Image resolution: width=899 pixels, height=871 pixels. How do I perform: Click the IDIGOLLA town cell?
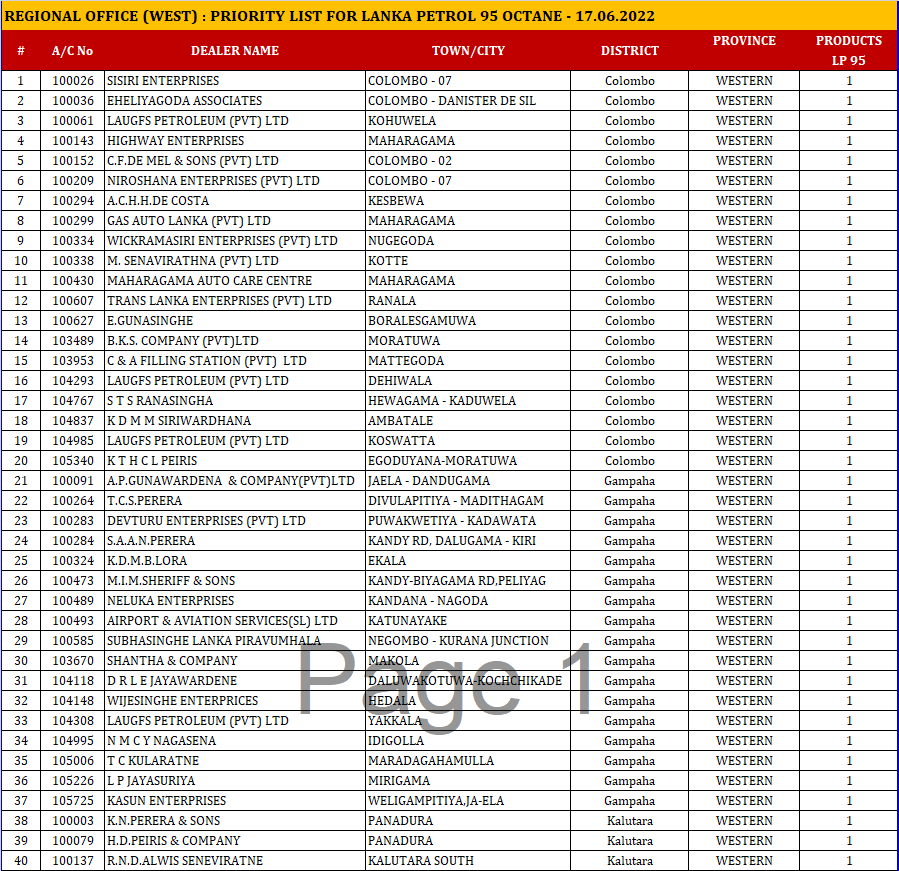click(468, 741)
